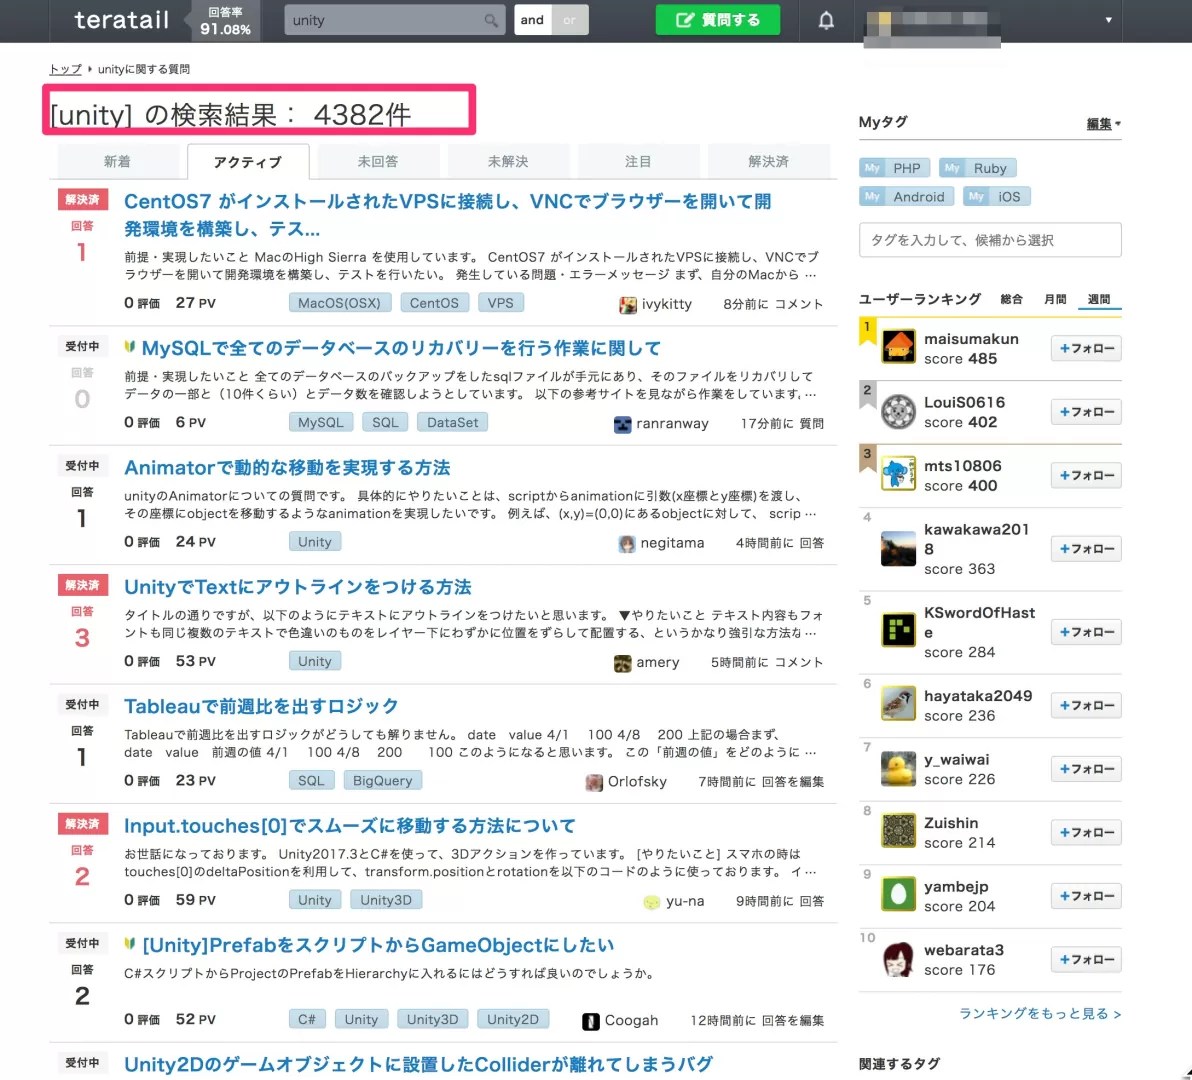This screenshot has width=1192, height=1080.
Task: Click the teratail logo
Action: tap(122, 20)
